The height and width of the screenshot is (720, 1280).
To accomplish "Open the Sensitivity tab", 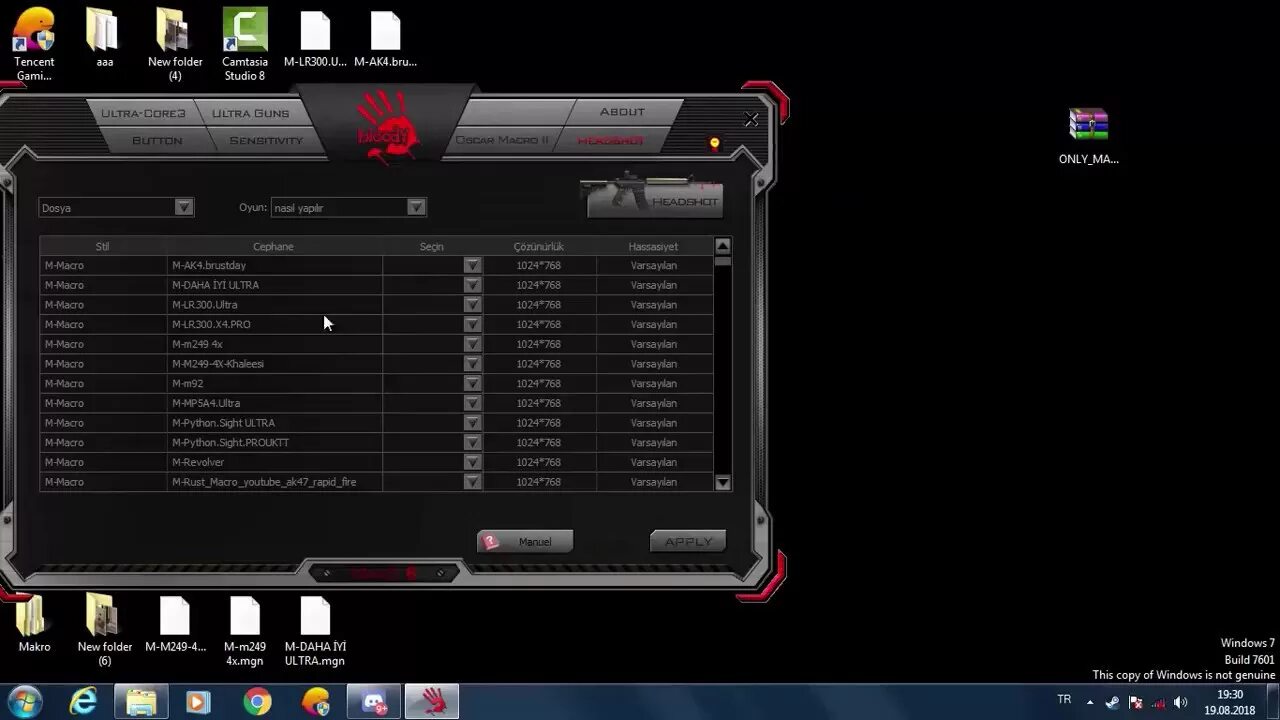I will (x=265, y=141).
